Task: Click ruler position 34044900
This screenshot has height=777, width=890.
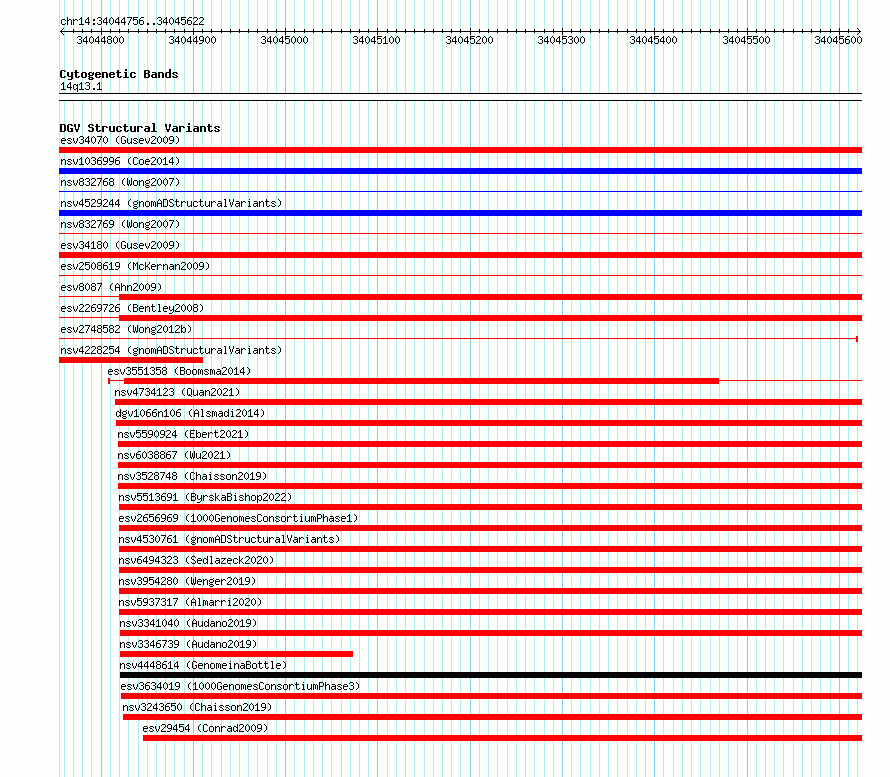Action: point(192,40)
